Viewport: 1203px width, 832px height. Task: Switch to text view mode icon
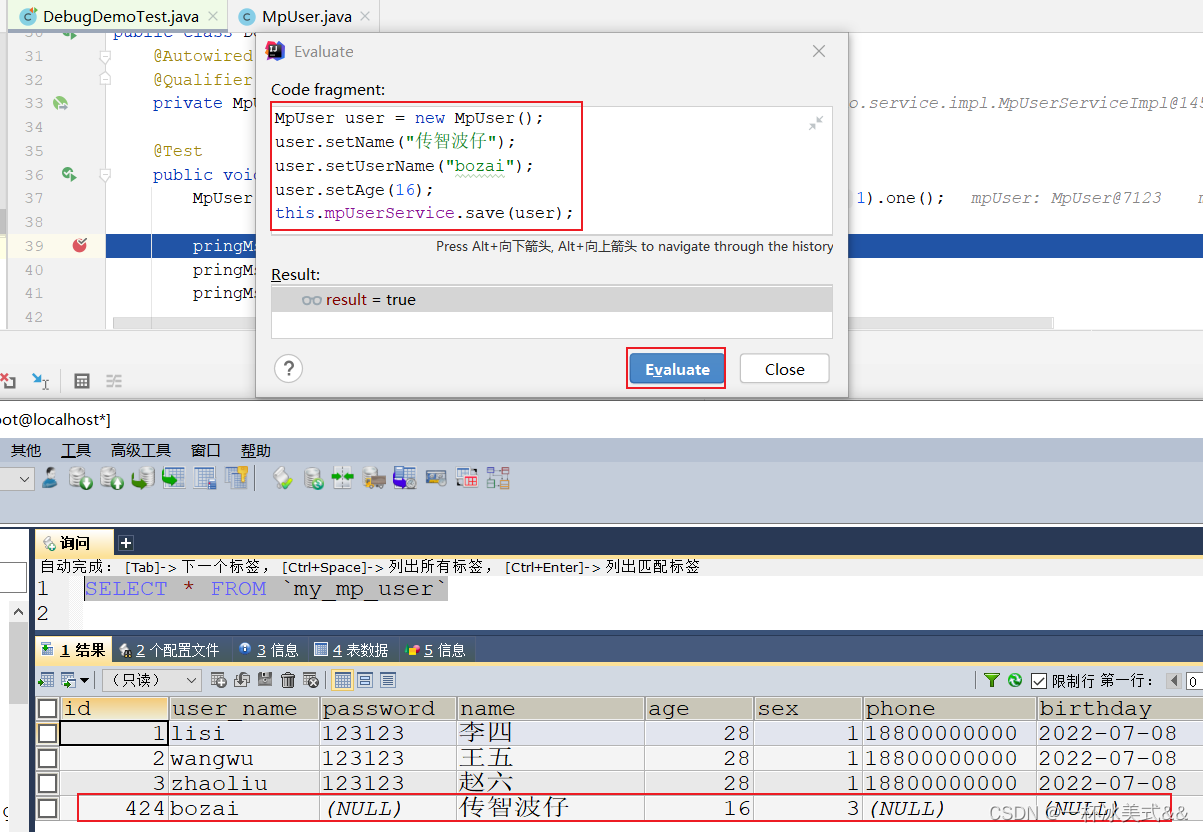pyautogui.click(x=388, y=680)
